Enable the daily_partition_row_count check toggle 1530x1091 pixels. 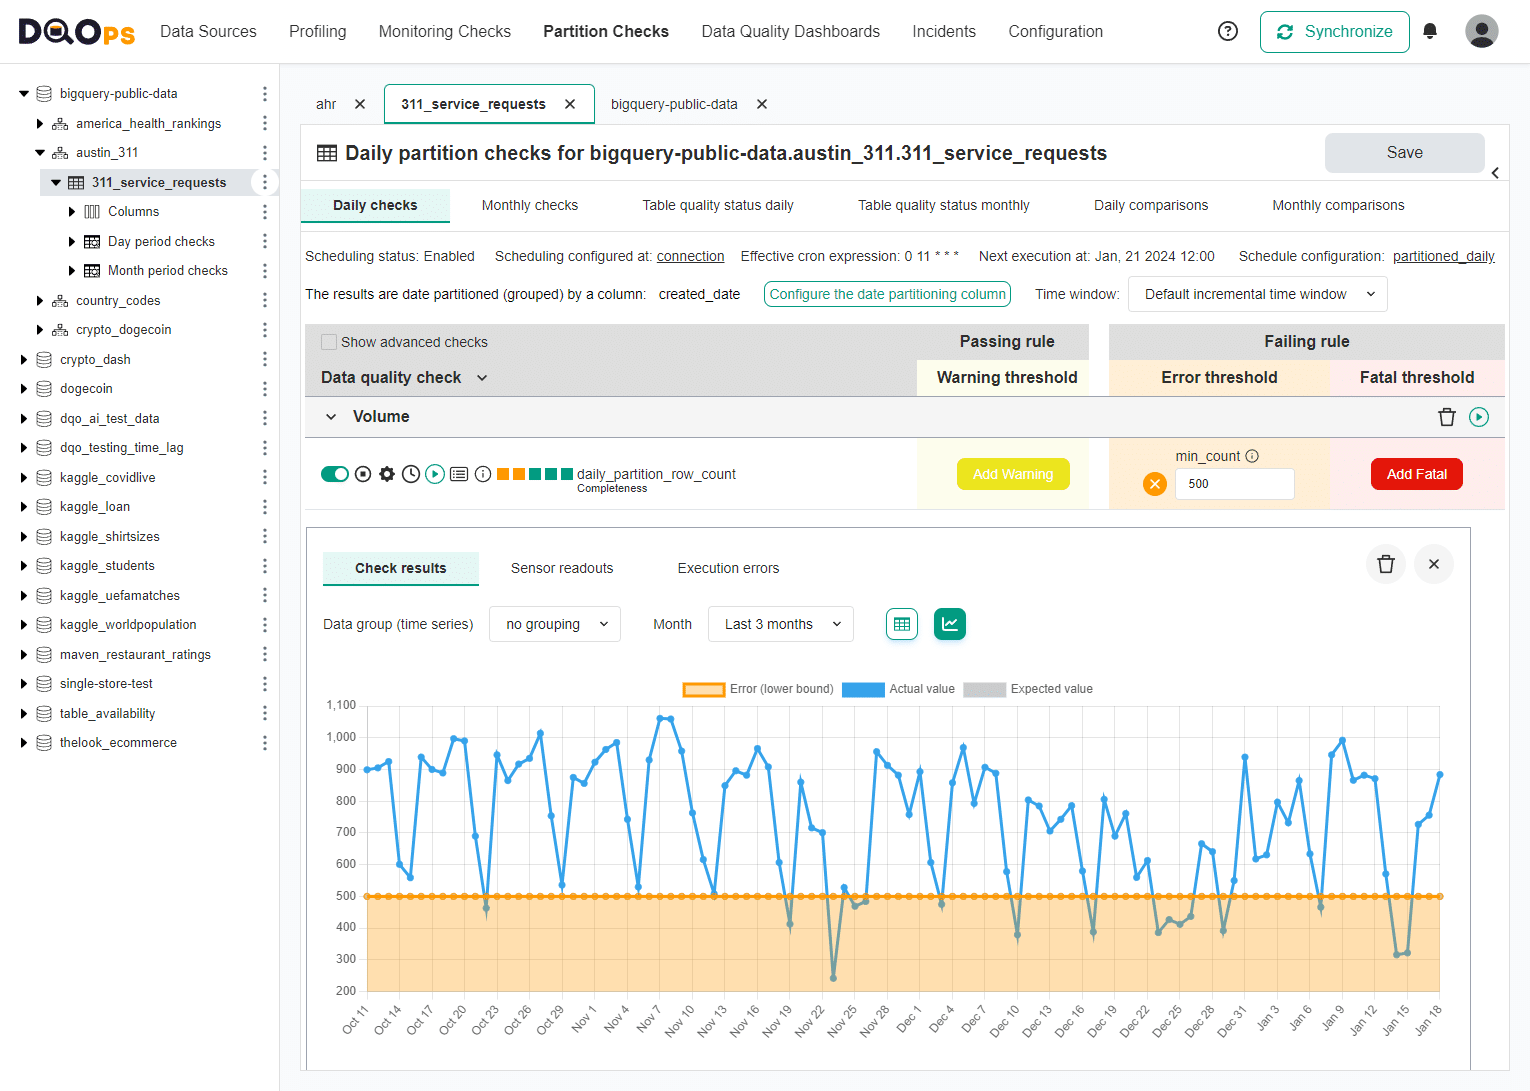coord(335,473)
